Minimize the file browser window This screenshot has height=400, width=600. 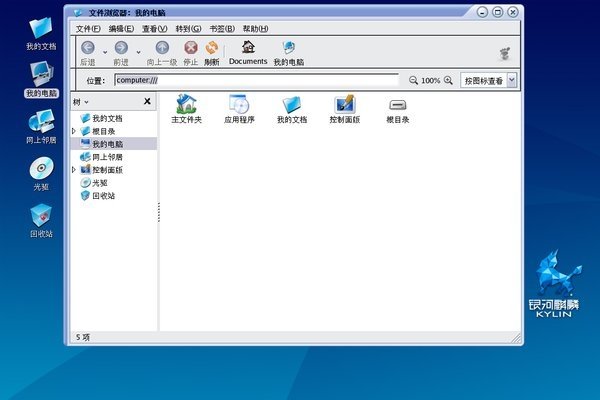pos(482,12)
